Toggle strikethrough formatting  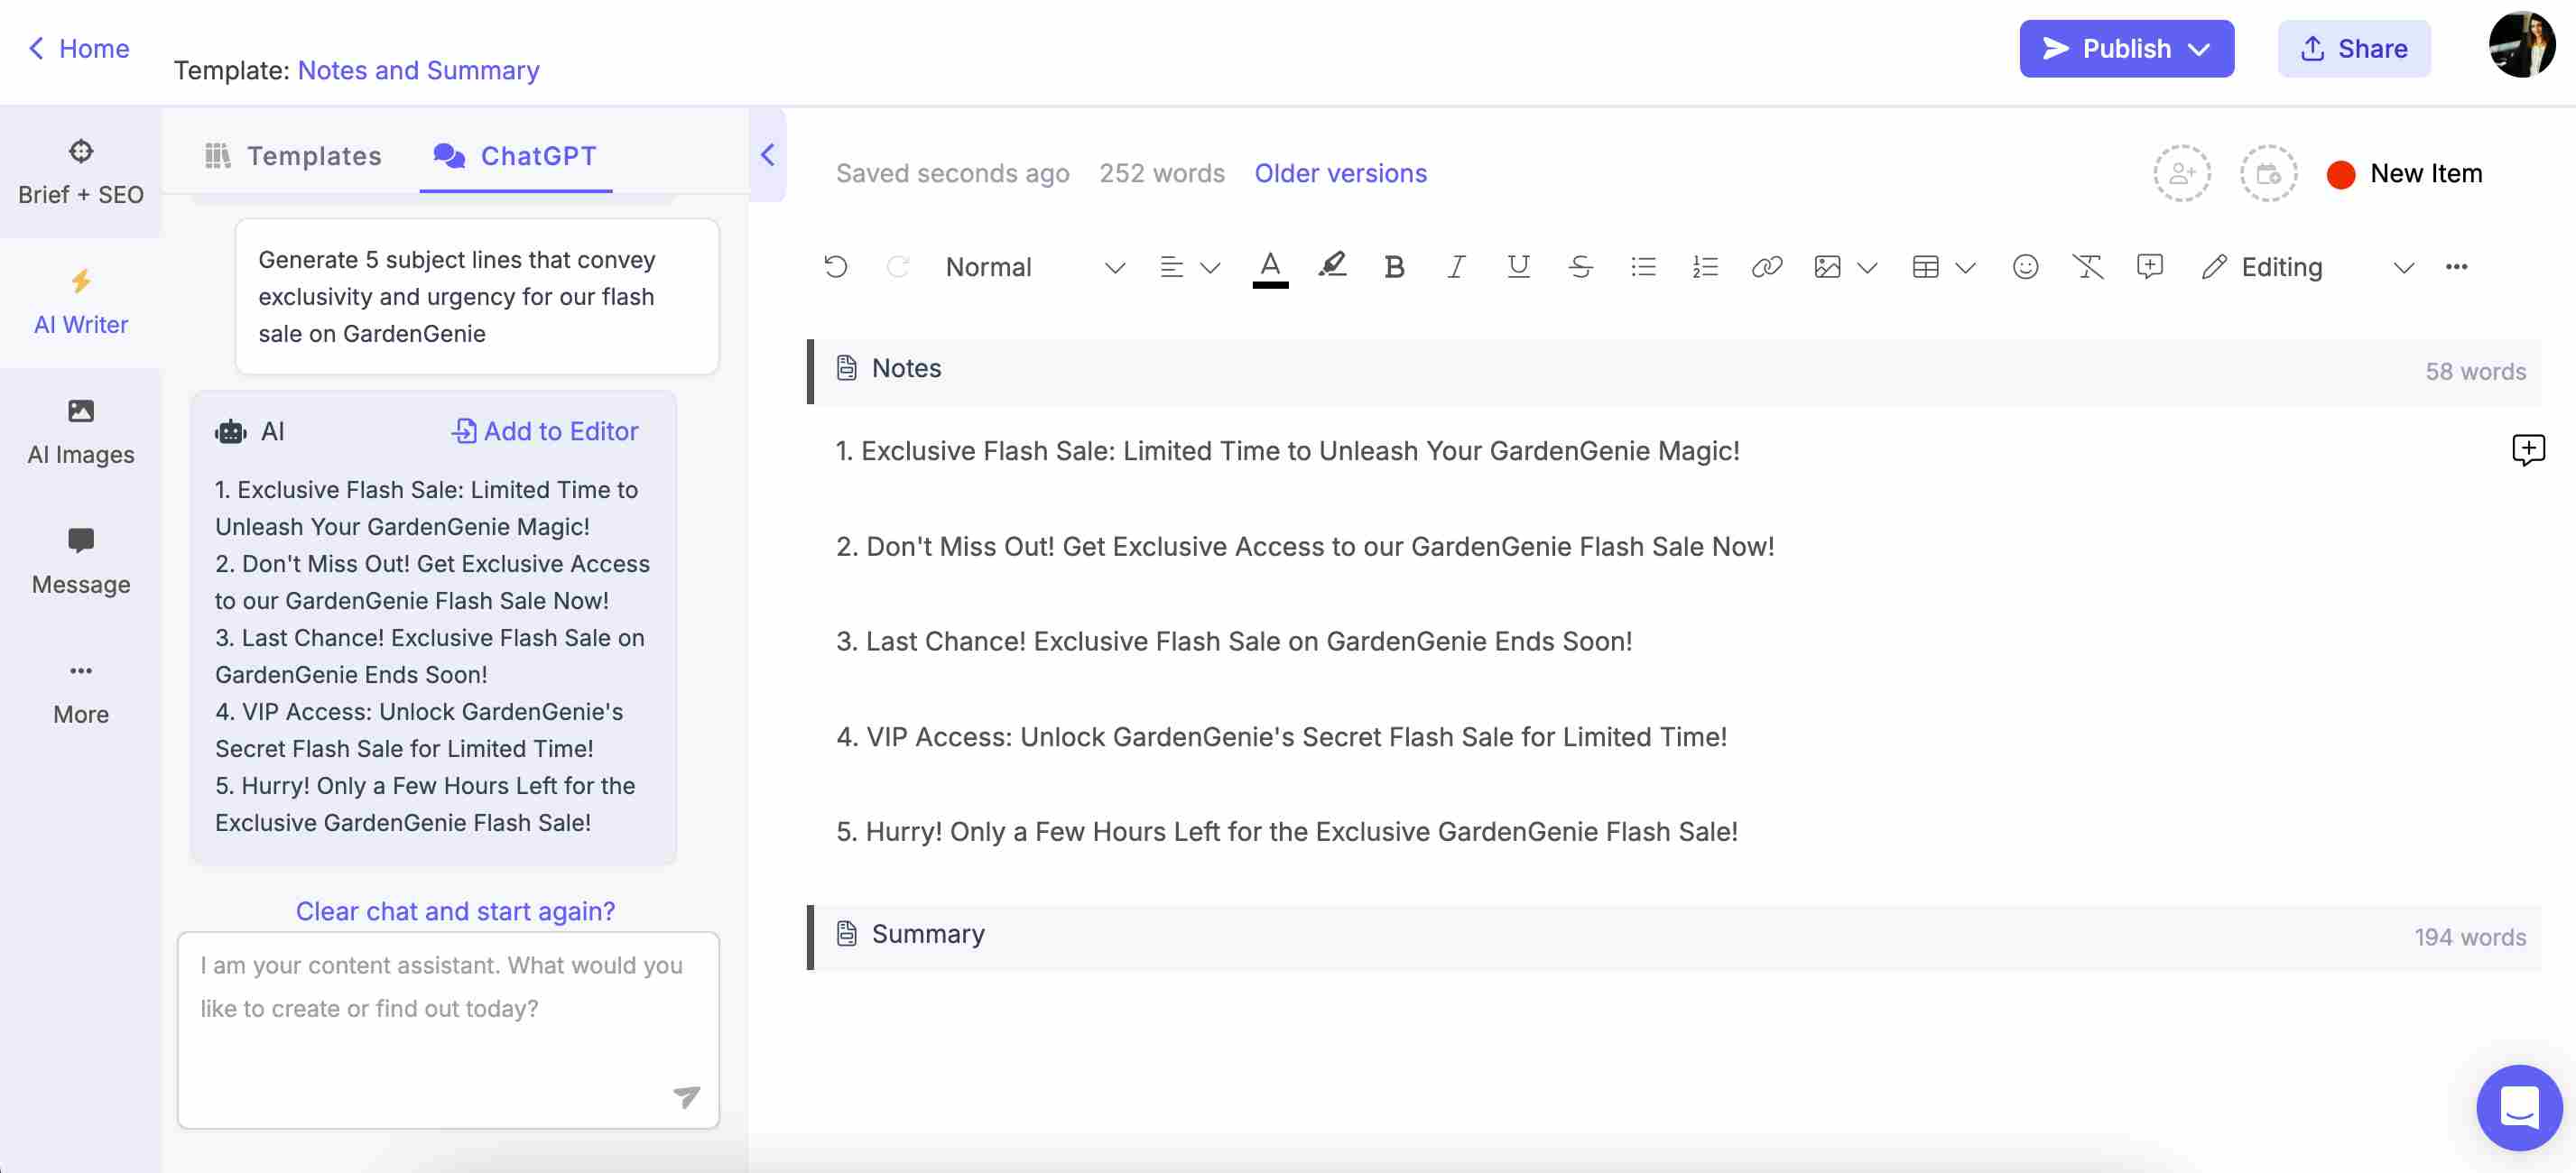coord(1580,267)
